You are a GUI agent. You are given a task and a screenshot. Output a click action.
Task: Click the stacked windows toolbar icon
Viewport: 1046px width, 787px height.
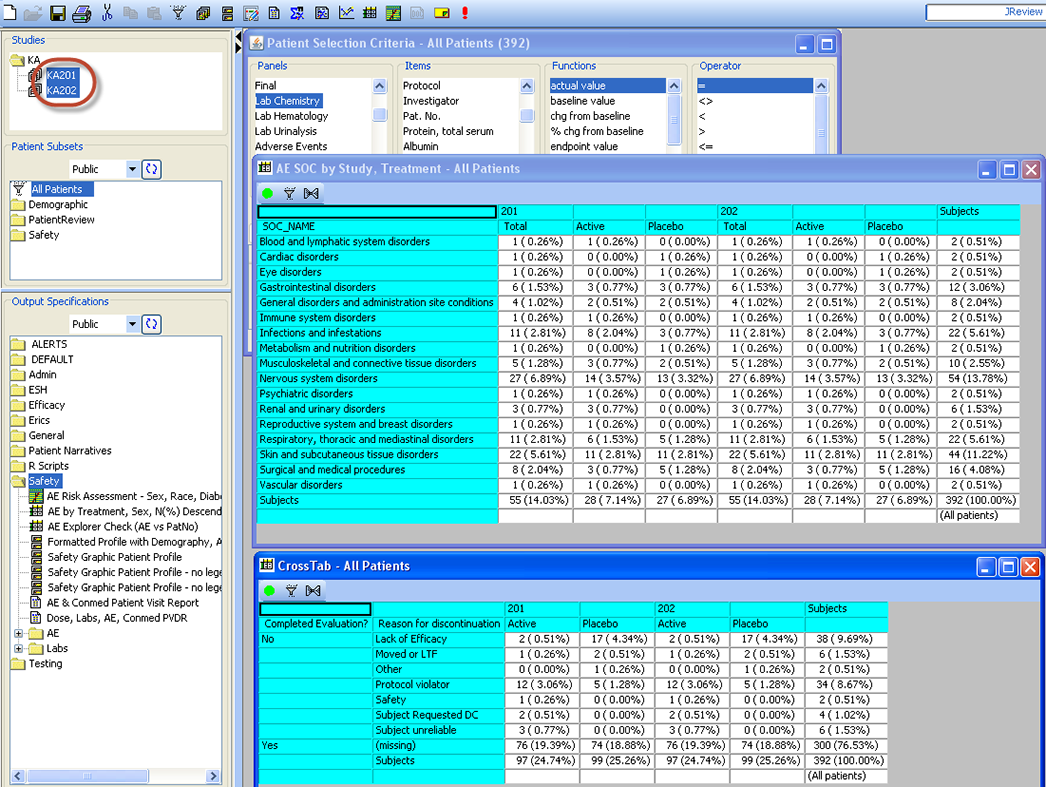click(x=203, y=12)
